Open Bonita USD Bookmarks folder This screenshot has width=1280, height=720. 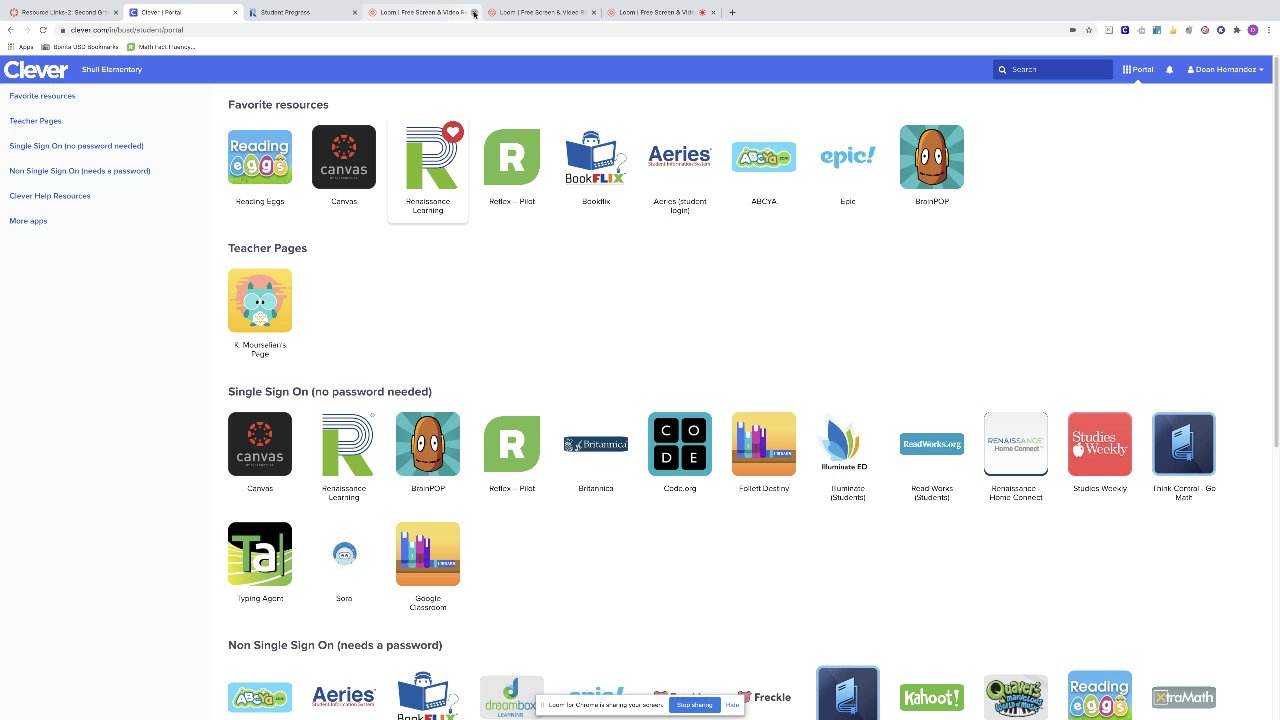click(80, 47)
